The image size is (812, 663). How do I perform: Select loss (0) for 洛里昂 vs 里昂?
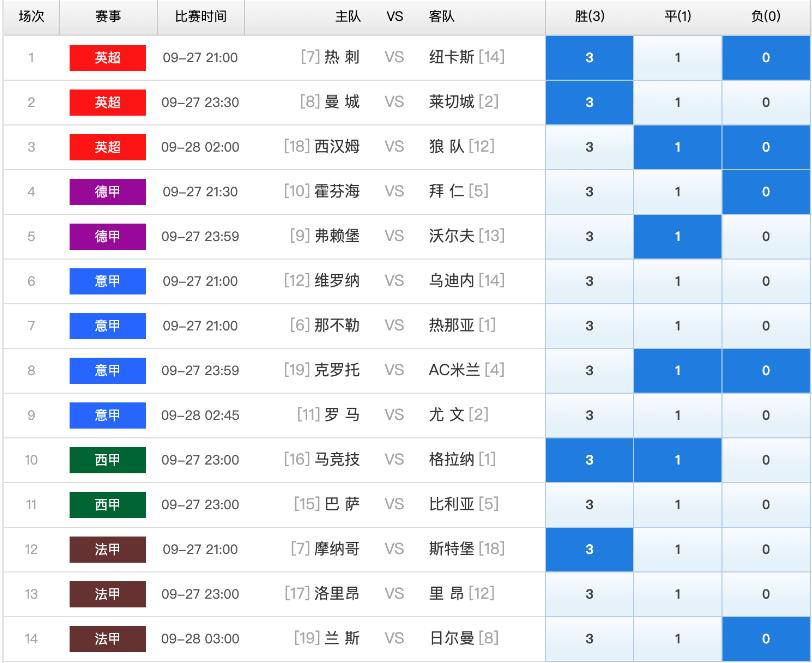766,594
